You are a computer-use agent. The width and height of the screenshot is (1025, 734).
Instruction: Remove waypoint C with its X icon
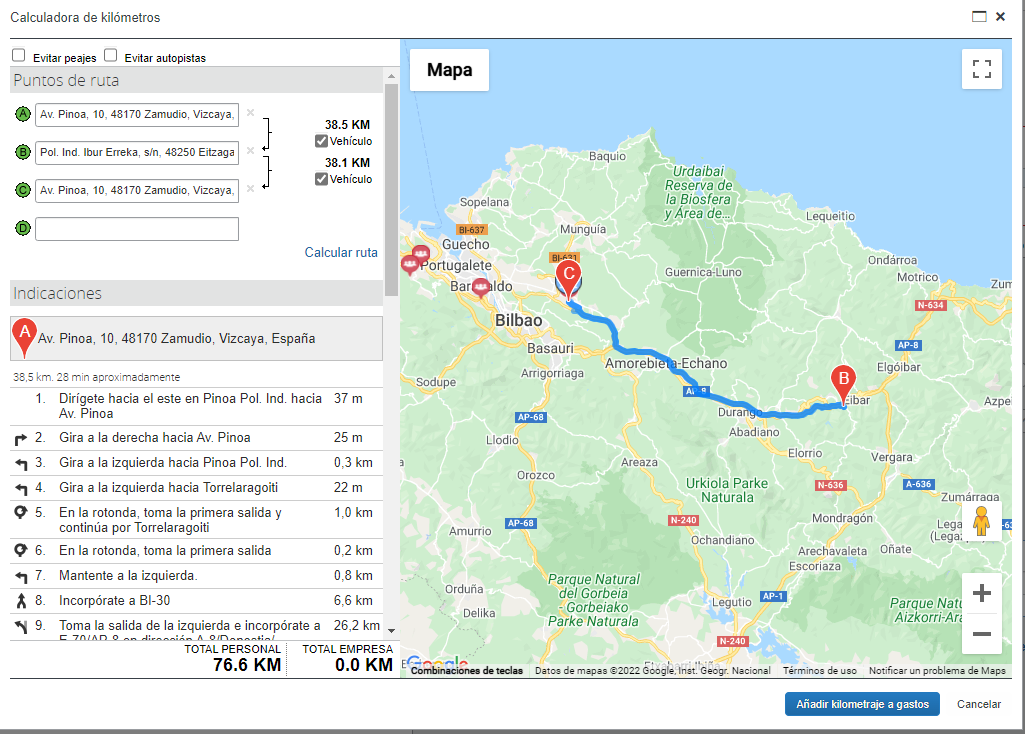[x=250, y=189]
